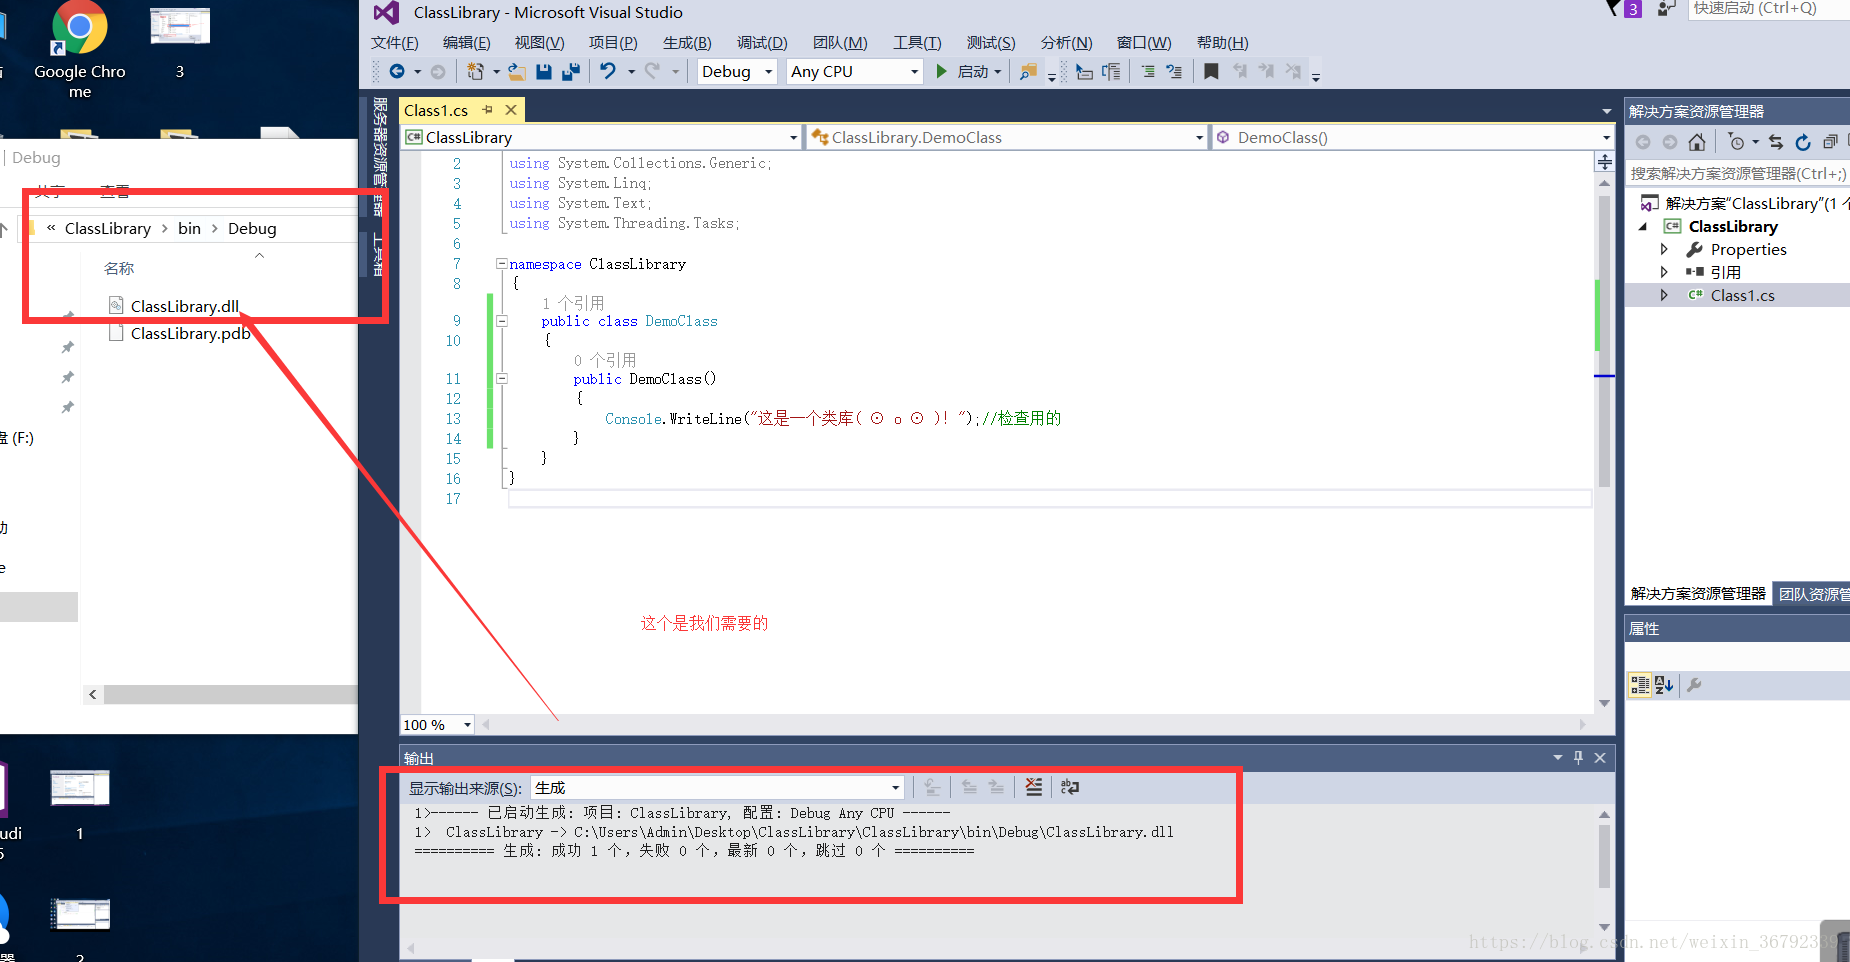Close the Class1.cs tab

(x=511, y=110)
